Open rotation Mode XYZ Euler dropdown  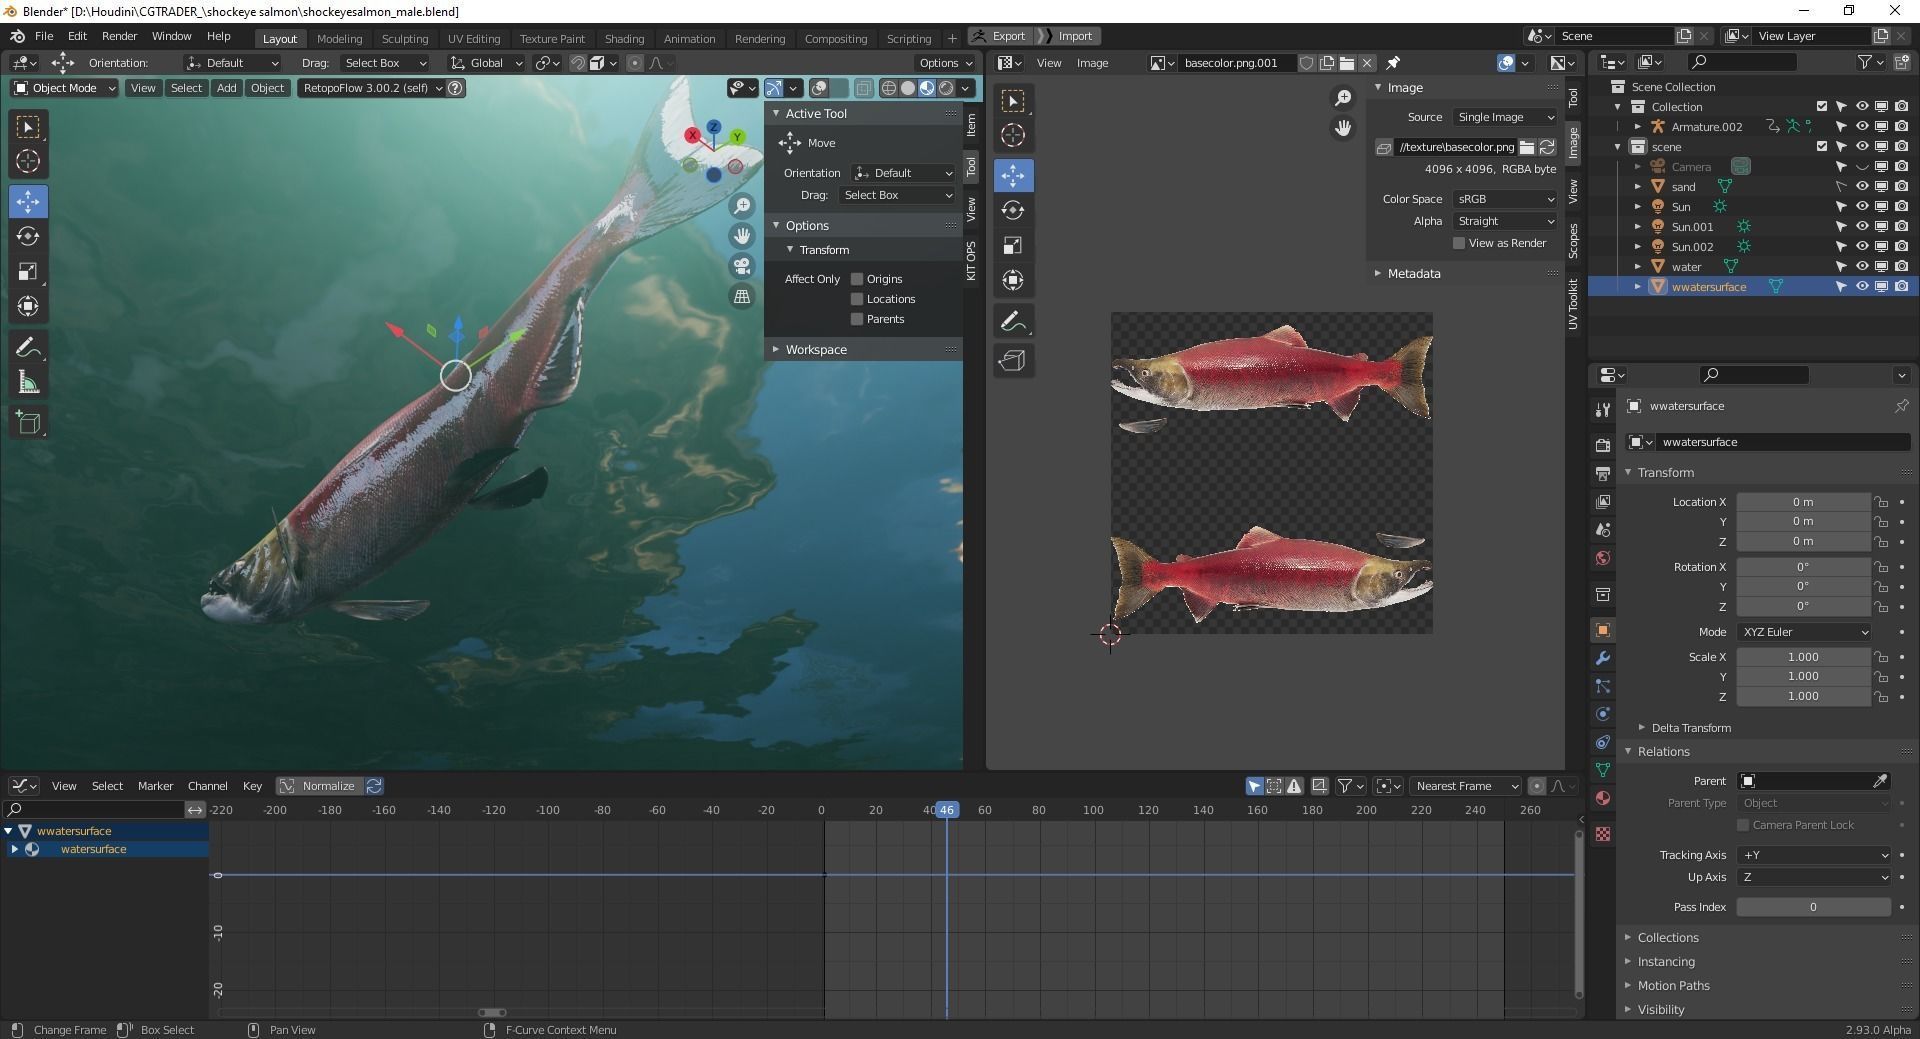click(x=1804, y=632)
